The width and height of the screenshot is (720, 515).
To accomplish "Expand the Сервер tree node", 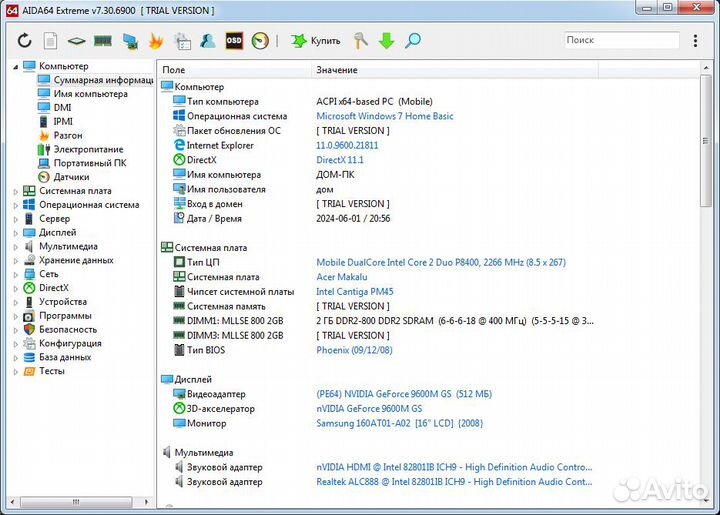I will click(15, 219).
